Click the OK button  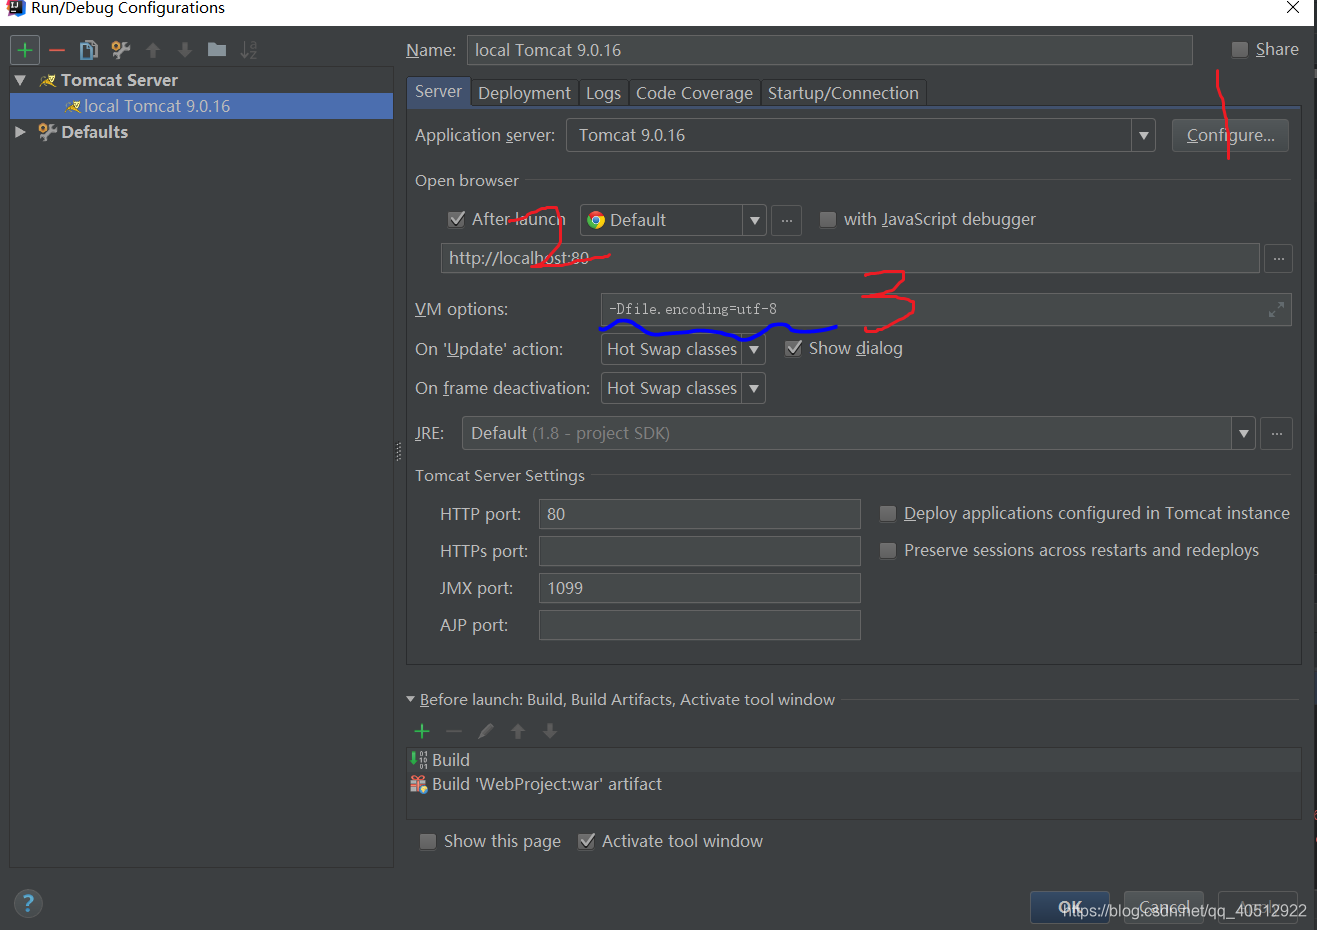pos(1070,907)
